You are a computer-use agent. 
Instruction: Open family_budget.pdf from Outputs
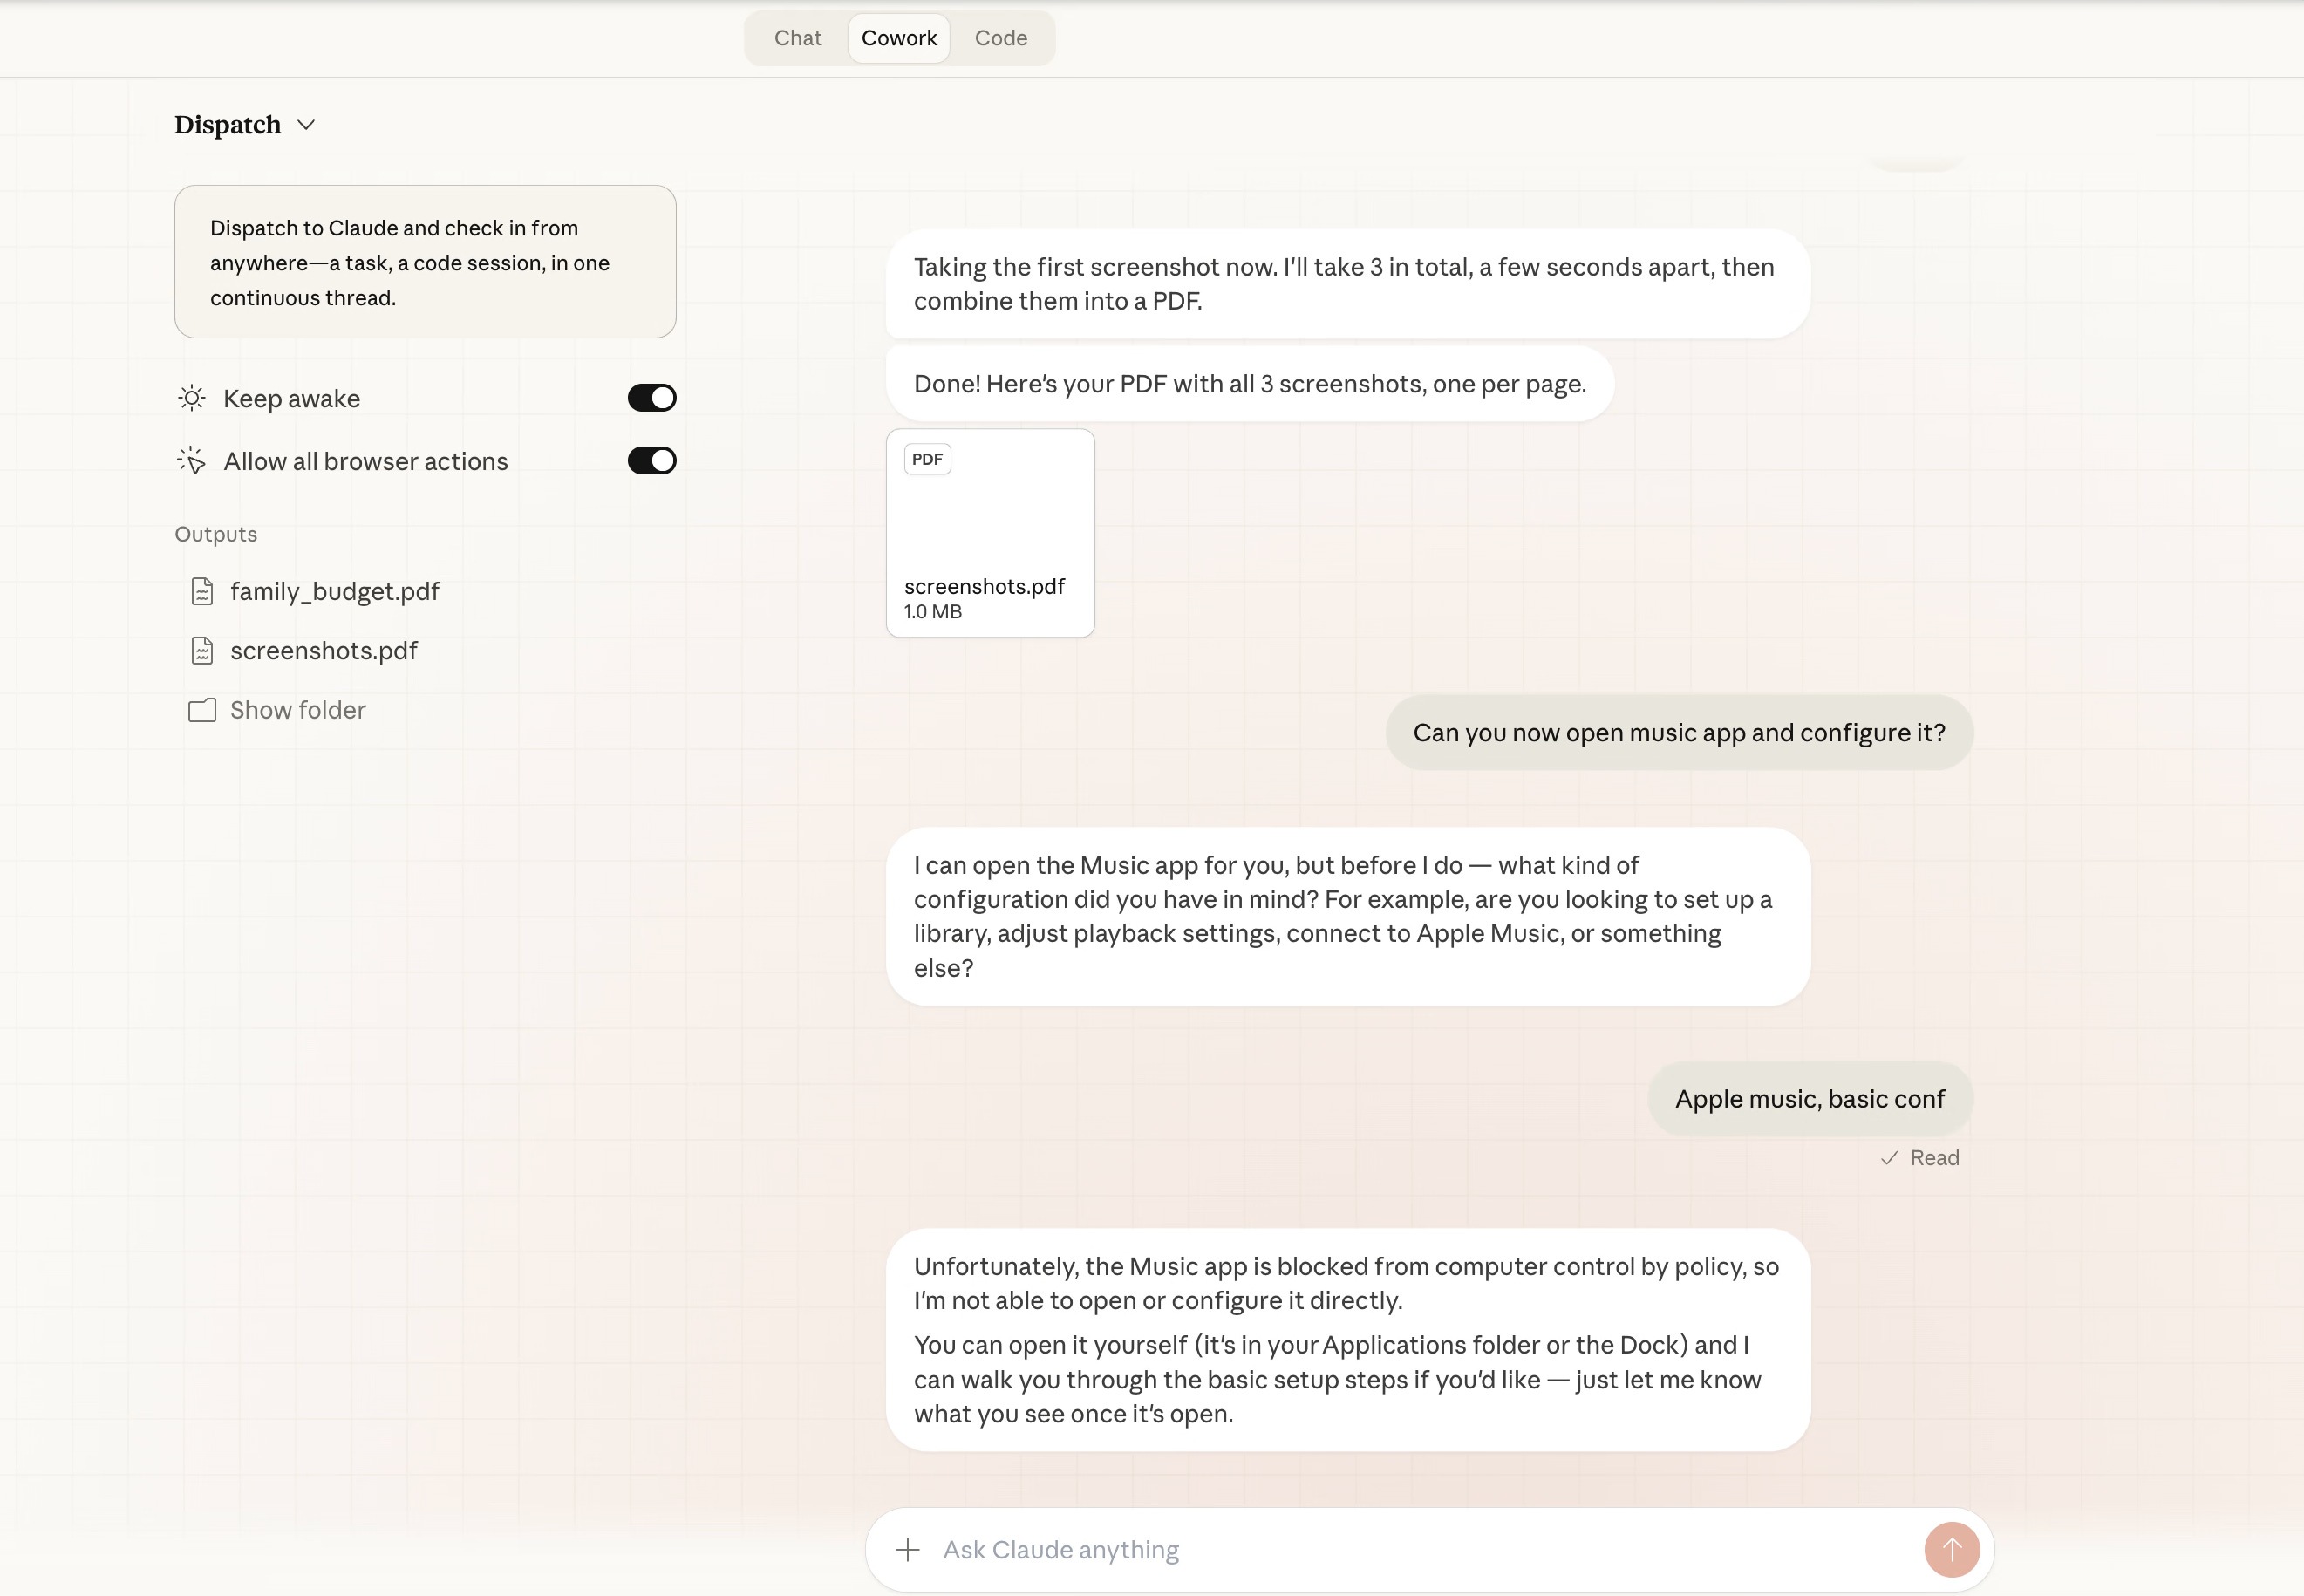click(334, 592)
